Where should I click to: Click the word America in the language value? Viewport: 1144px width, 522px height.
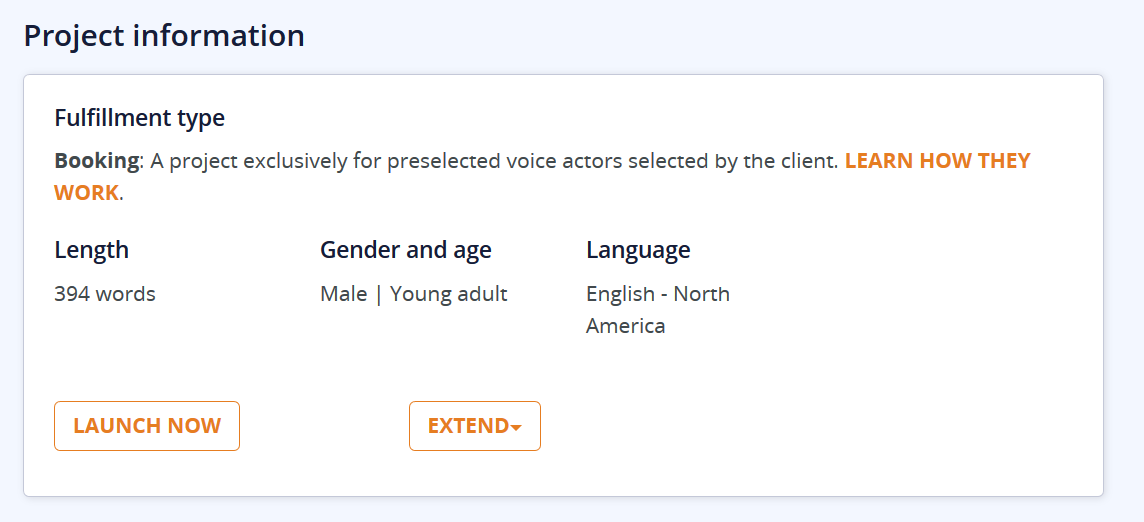coord(625,326)
